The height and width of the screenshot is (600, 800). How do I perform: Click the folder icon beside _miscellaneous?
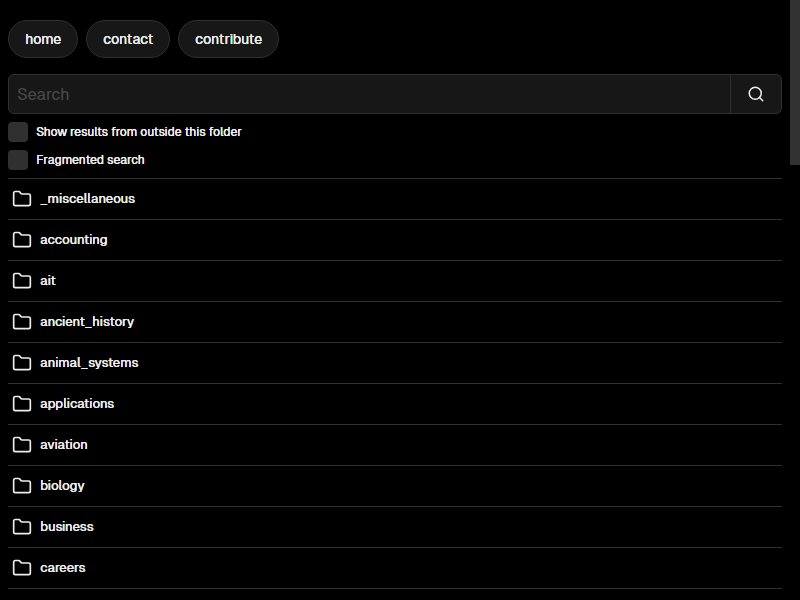[x=22, y=198]
